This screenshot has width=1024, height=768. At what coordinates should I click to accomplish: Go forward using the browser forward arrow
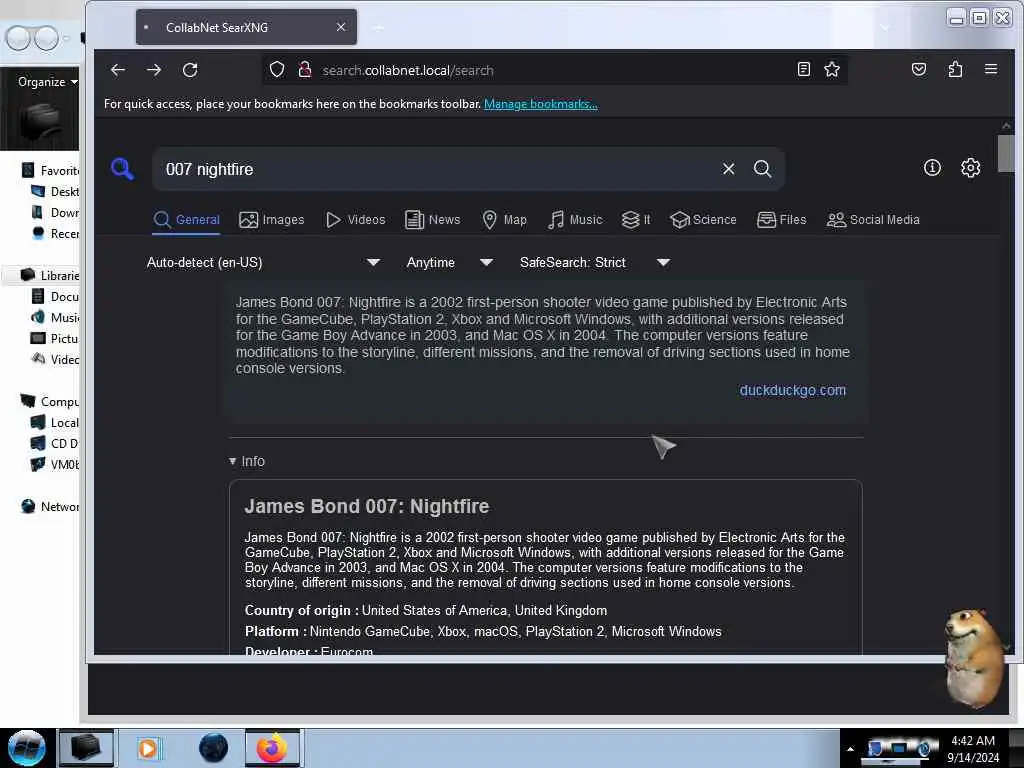pos(154,70)
